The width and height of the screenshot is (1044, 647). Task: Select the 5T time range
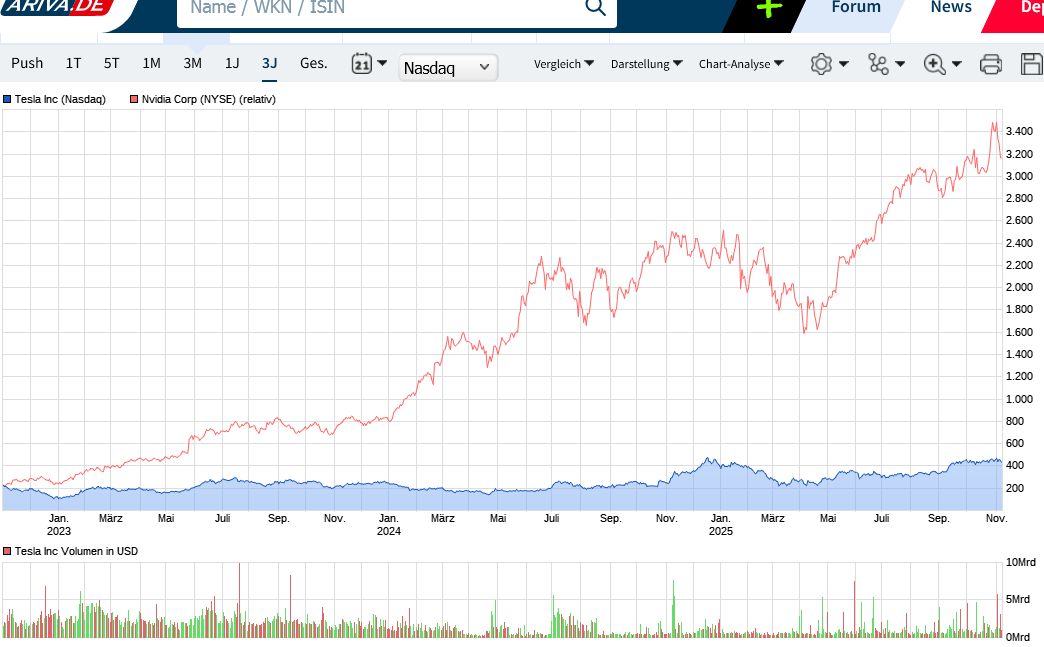point(111,63)
